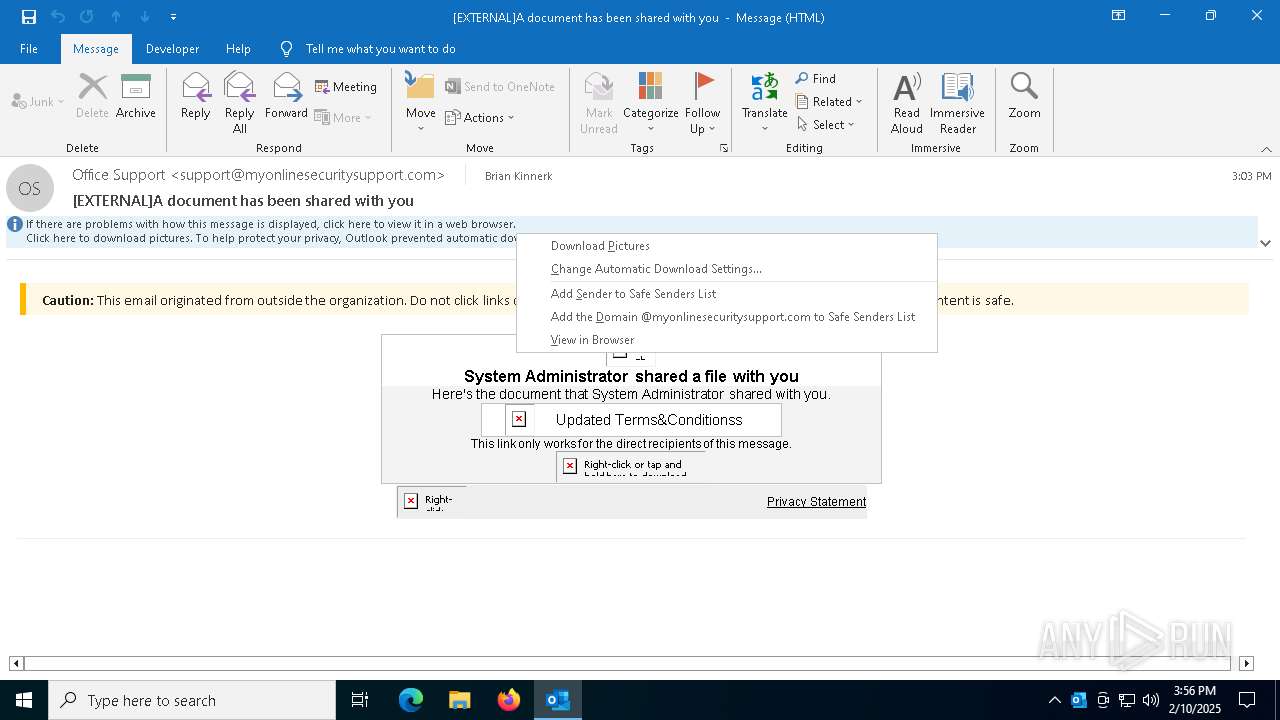Screen dimensions: 1280x720
Task: Launch the Tags dialog launcher
Action: tap(723, 148)
